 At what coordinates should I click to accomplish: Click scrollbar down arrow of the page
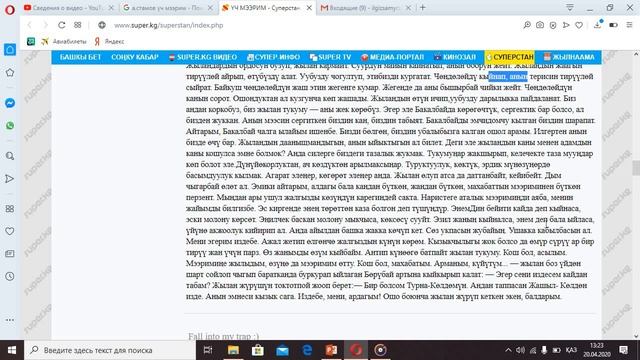(636, 336)
